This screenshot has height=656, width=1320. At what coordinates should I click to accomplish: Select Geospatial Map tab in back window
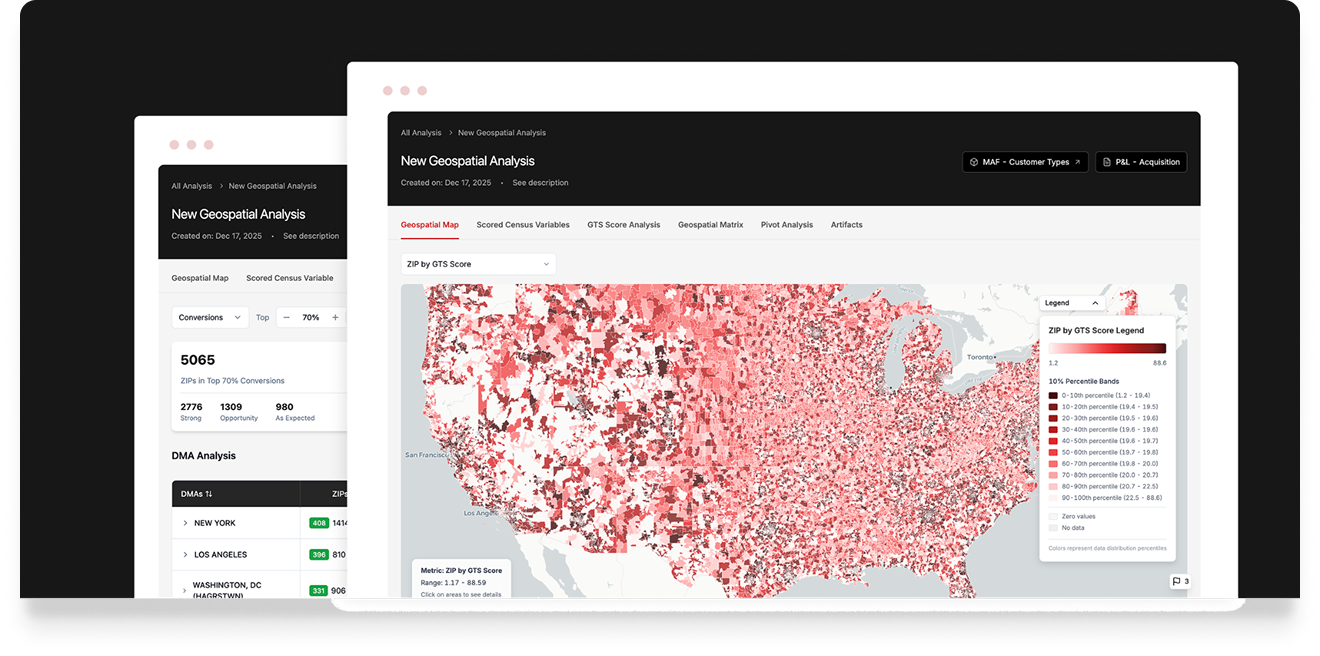tap(200, 278)
